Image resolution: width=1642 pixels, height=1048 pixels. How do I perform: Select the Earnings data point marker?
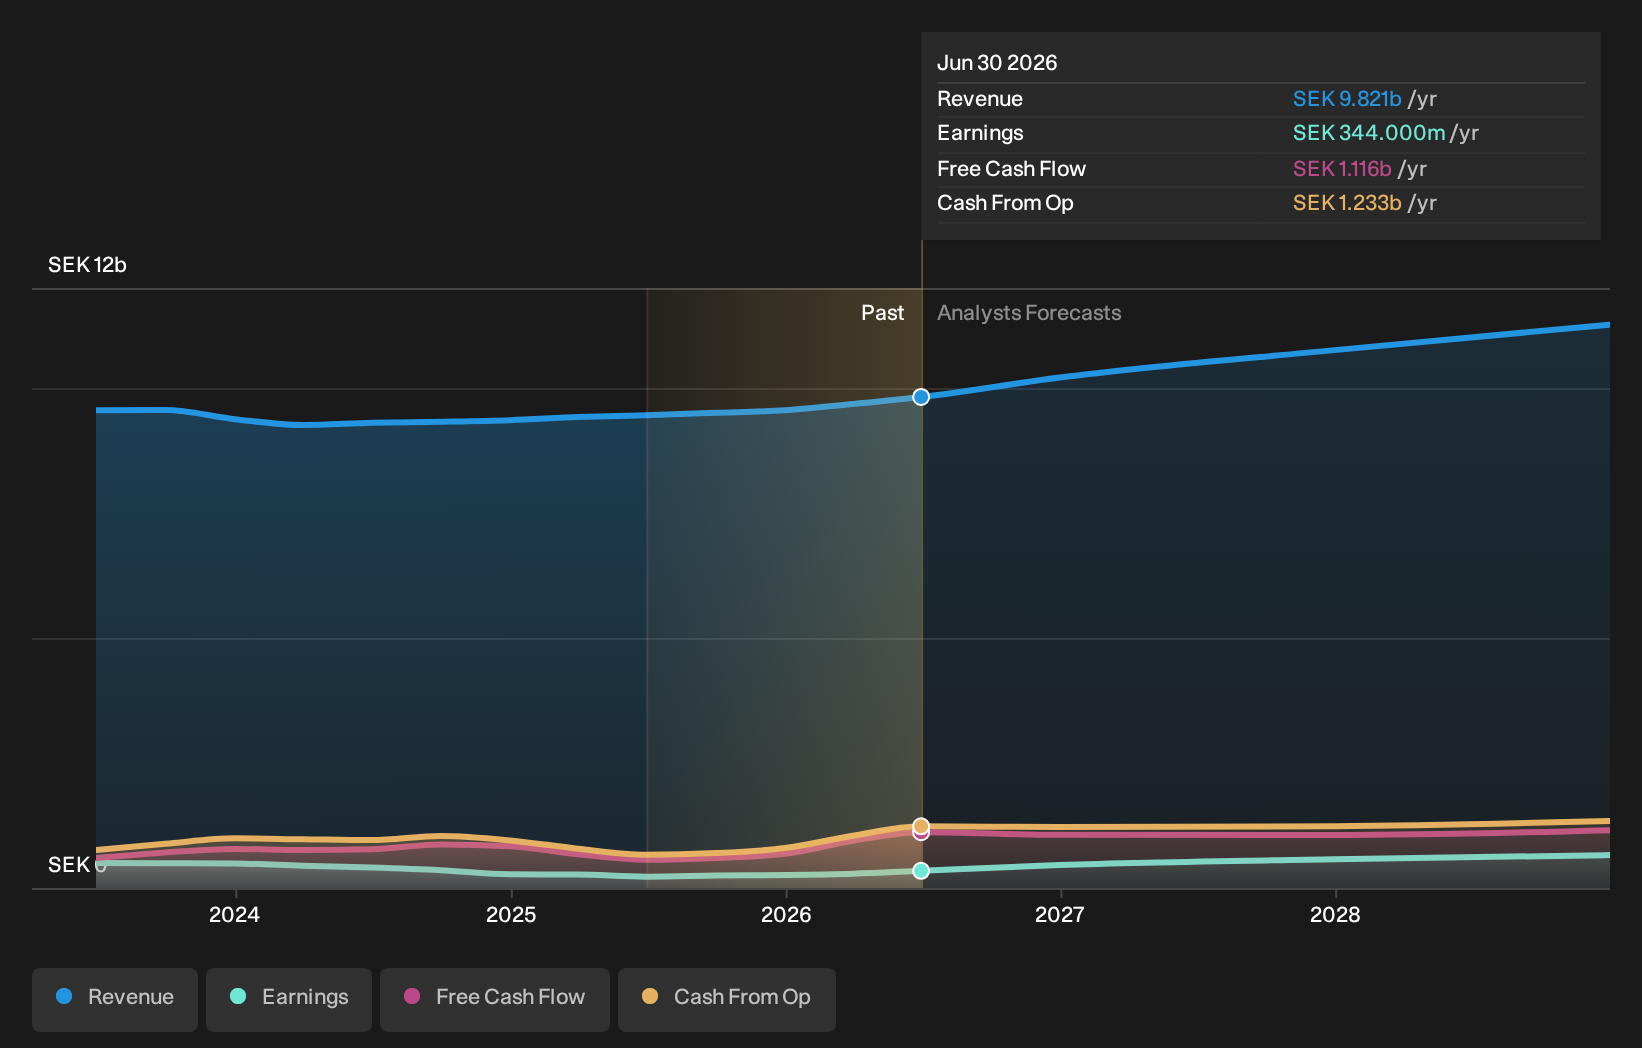[x=921, y=871]
